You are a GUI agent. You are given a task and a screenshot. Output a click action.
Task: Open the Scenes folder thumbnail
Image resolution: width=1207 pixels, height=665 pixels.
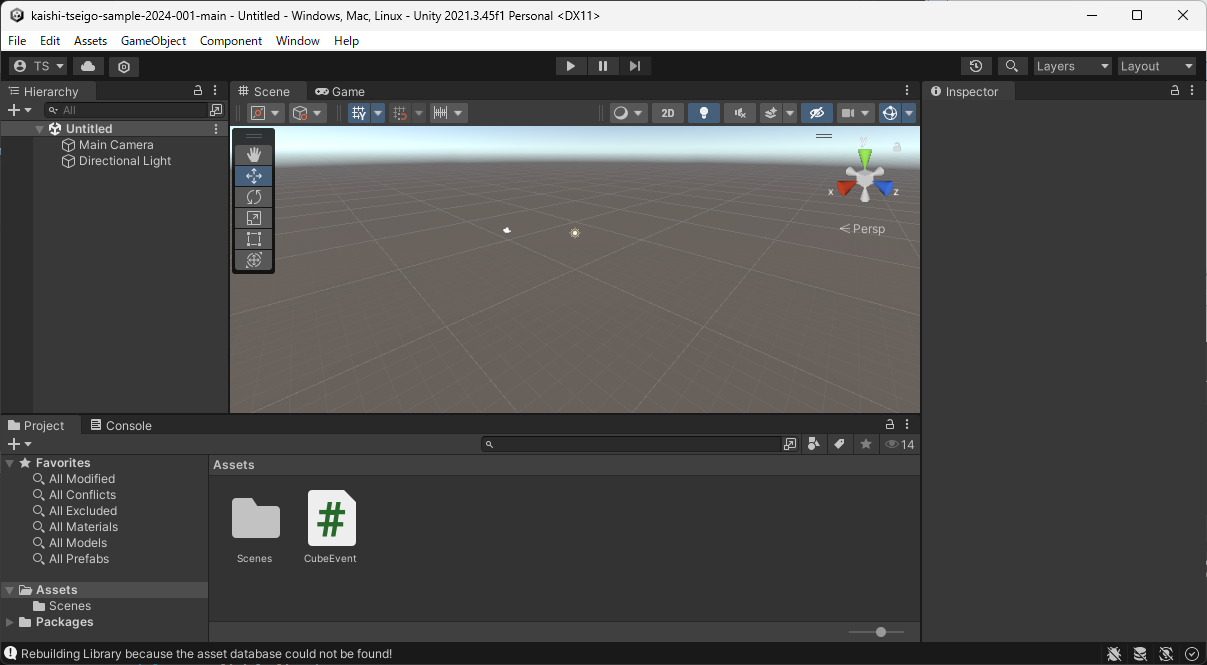tap(255, 528)
